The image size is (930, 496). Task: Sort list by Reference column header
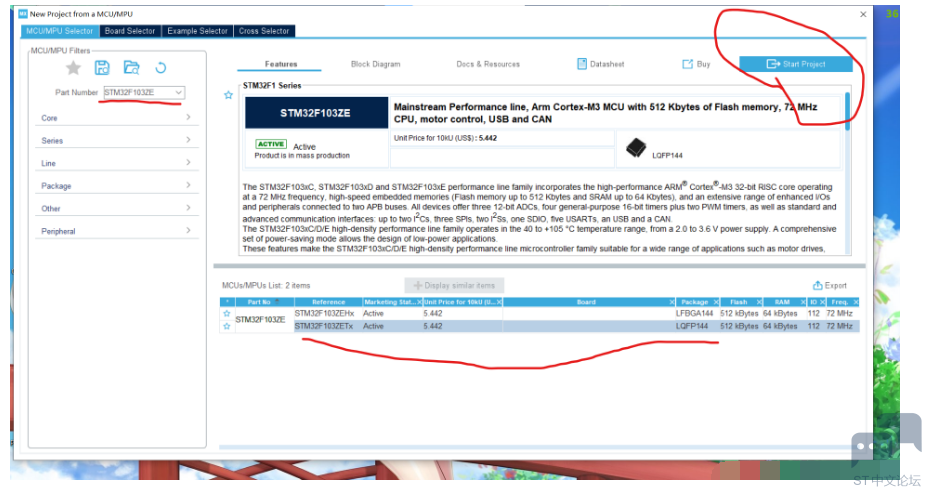[x=329, y=302]
